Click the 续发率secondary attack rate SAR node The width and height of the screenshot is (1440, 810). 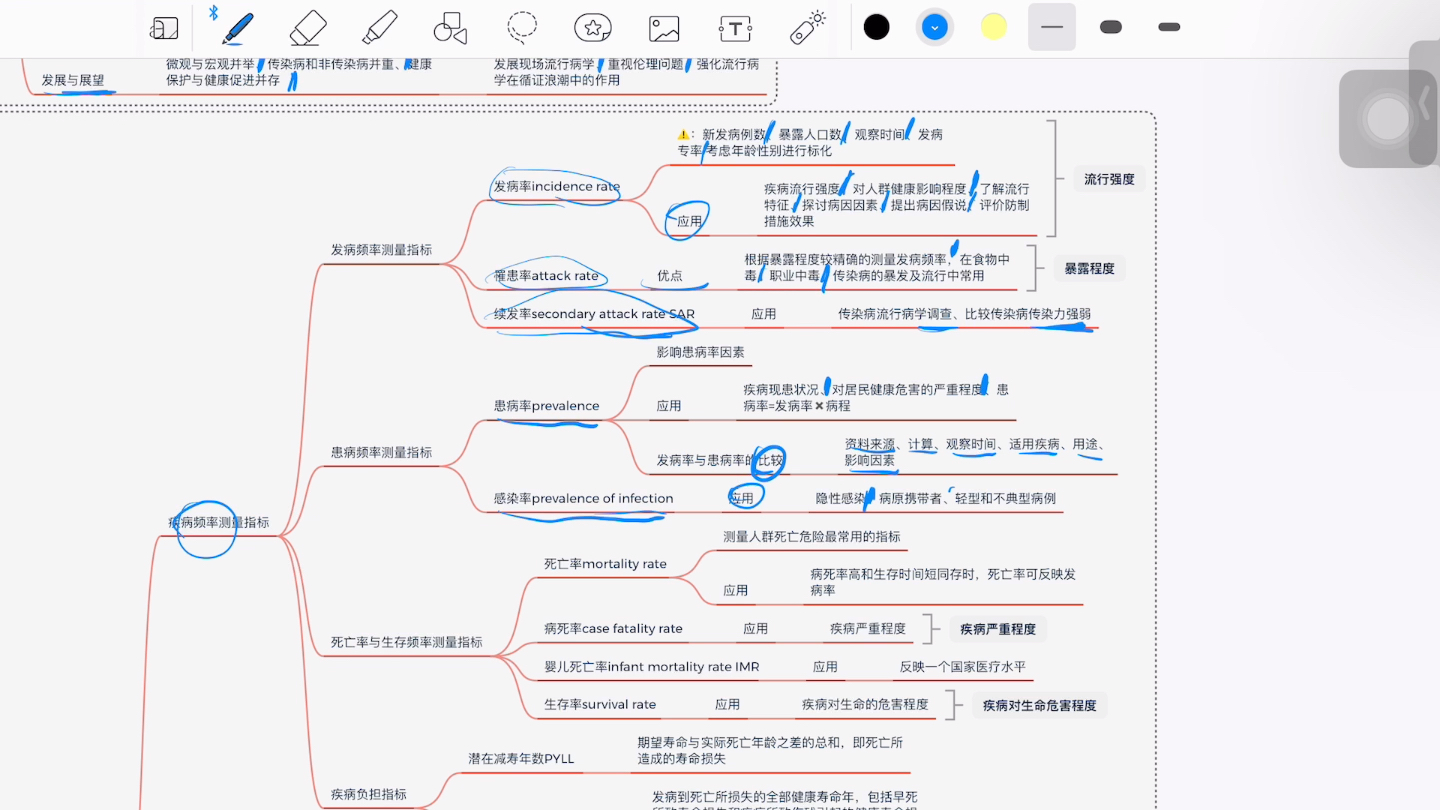click(x=594, y=314)
